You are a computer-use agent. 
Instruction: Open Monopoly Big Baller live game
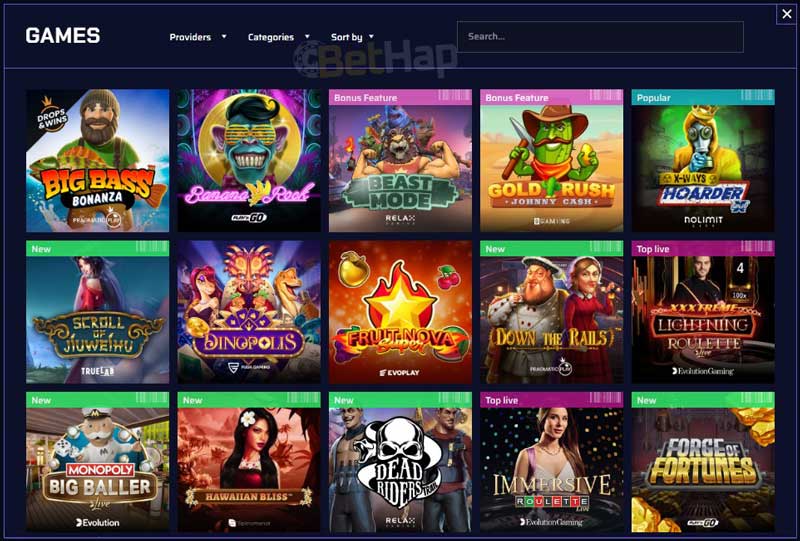point(97,462)
